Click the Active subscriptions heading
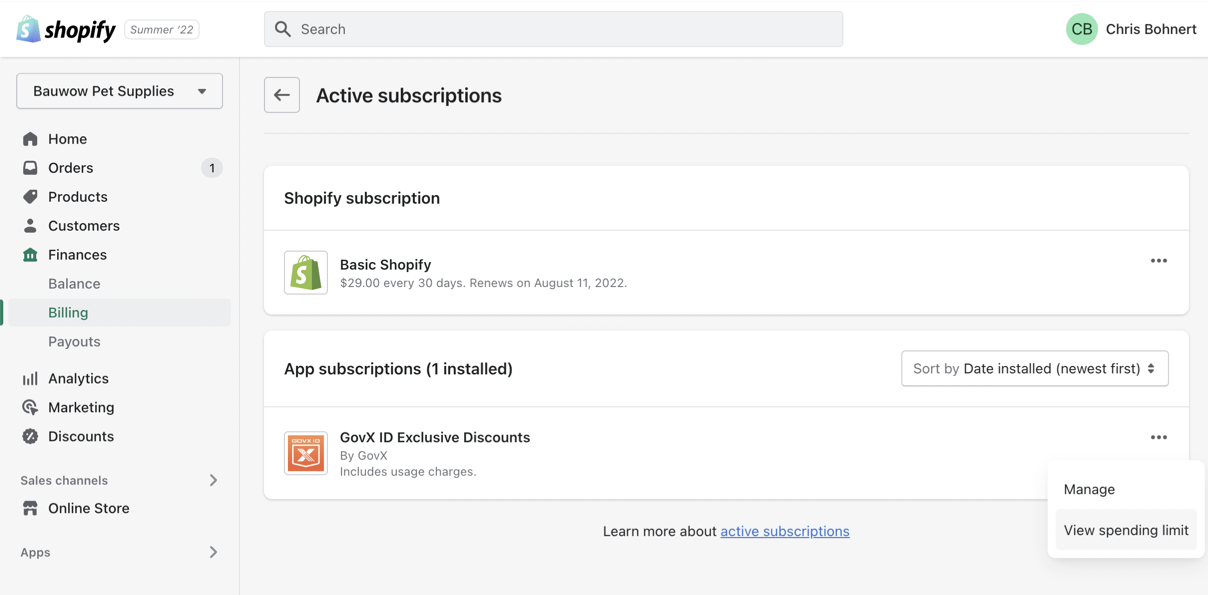Viewport: 1209px width, 595px height. 409,96
